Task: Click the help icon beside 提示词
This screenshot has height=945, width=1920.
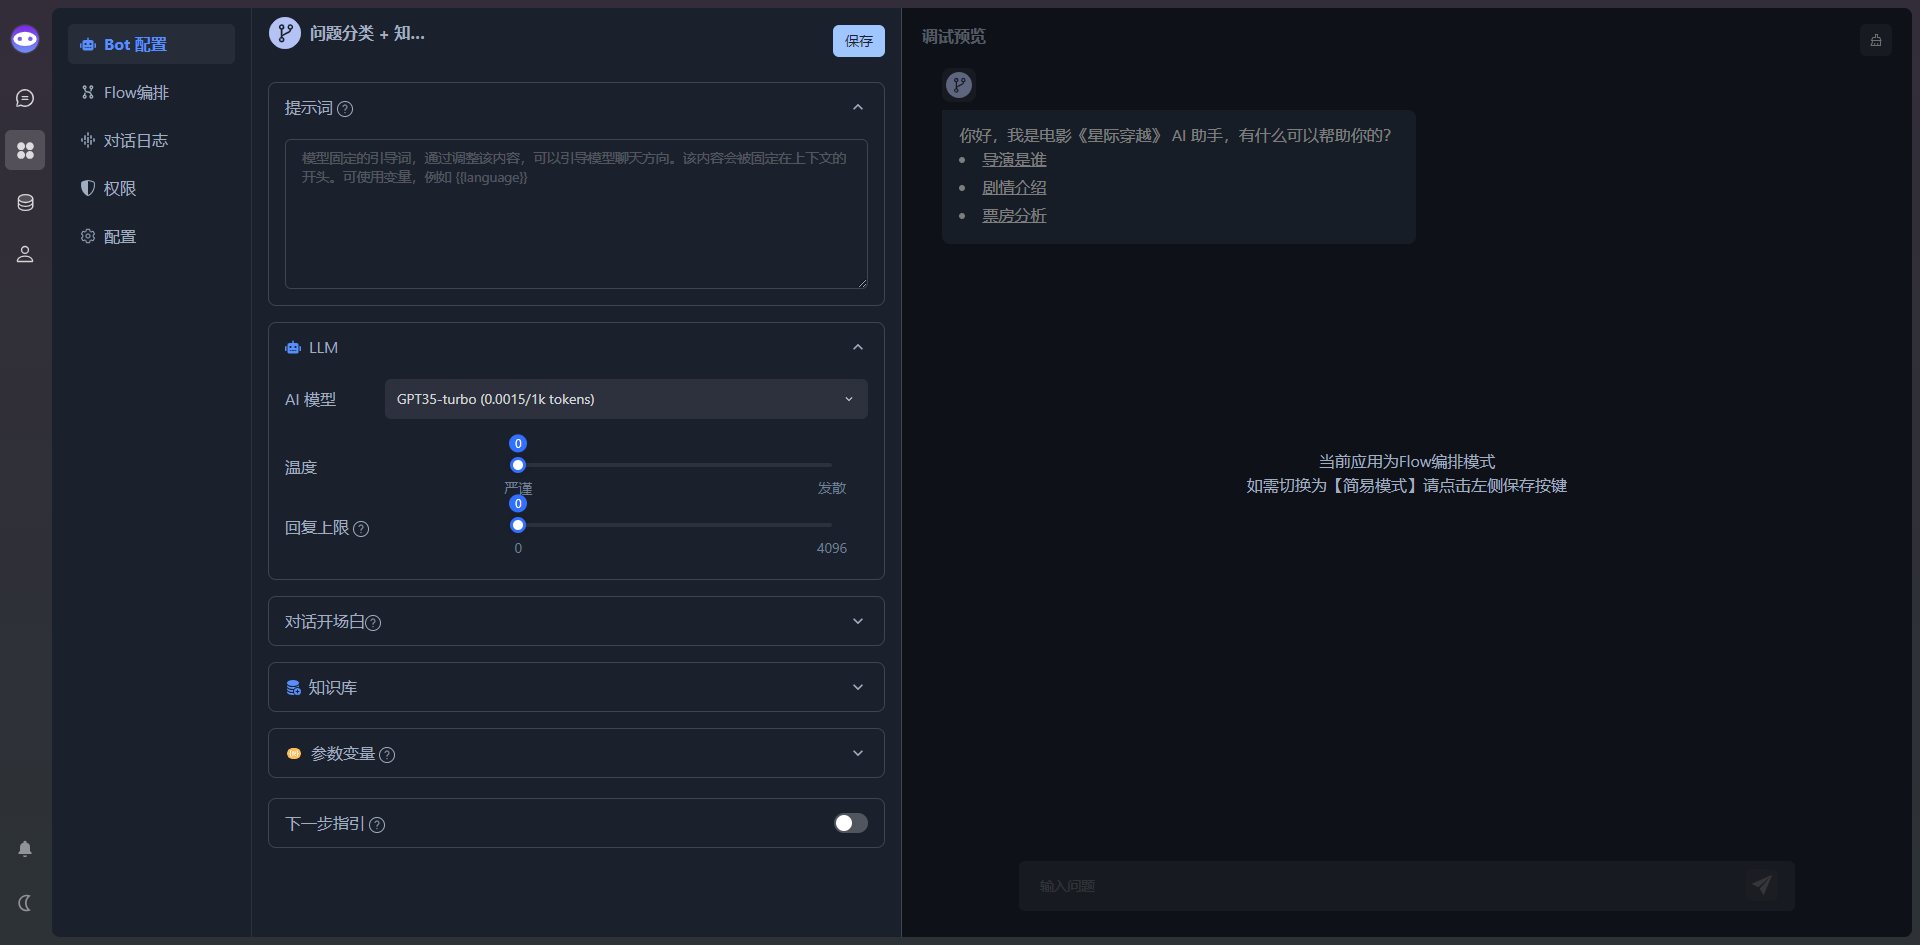Action: tap(345, 109)
